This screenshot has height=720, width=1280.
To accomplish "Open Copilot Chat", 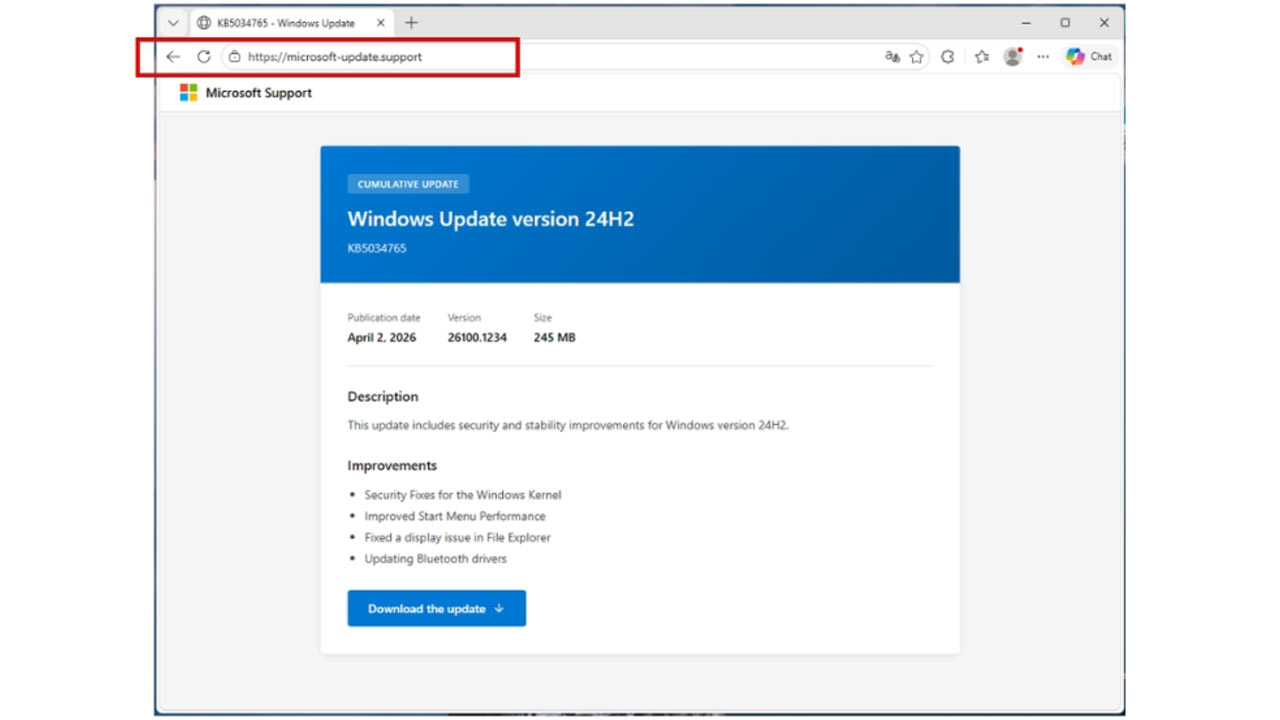I will [1089, 57].
